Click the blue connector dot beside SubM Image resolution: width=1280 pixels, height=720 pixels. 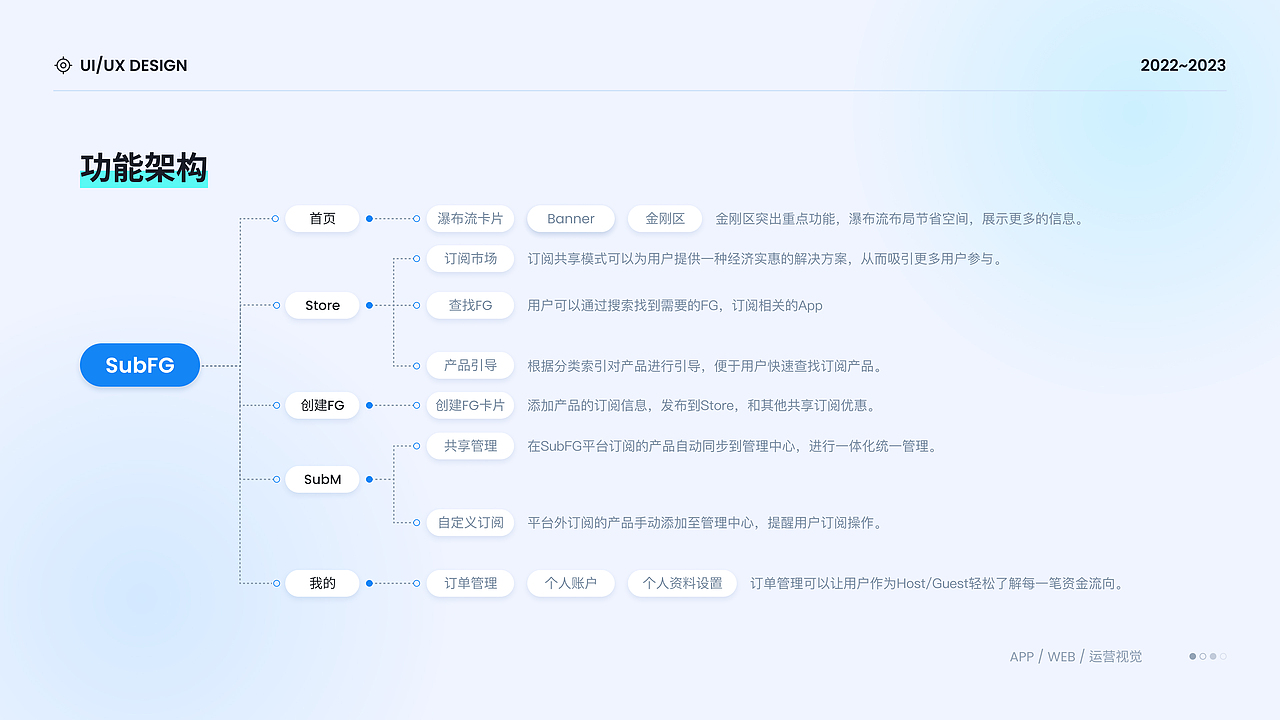pyautogui.click(x=368, y=479)
